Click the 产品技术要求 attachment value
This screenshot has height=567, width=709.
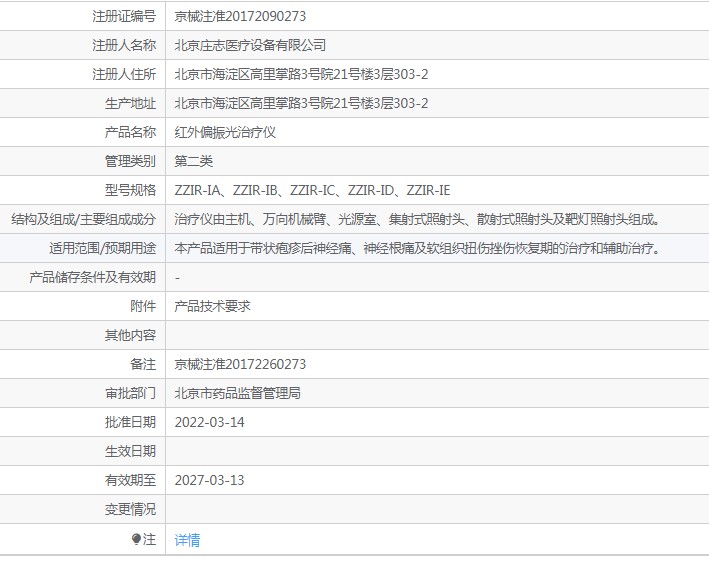click(212, 306)
